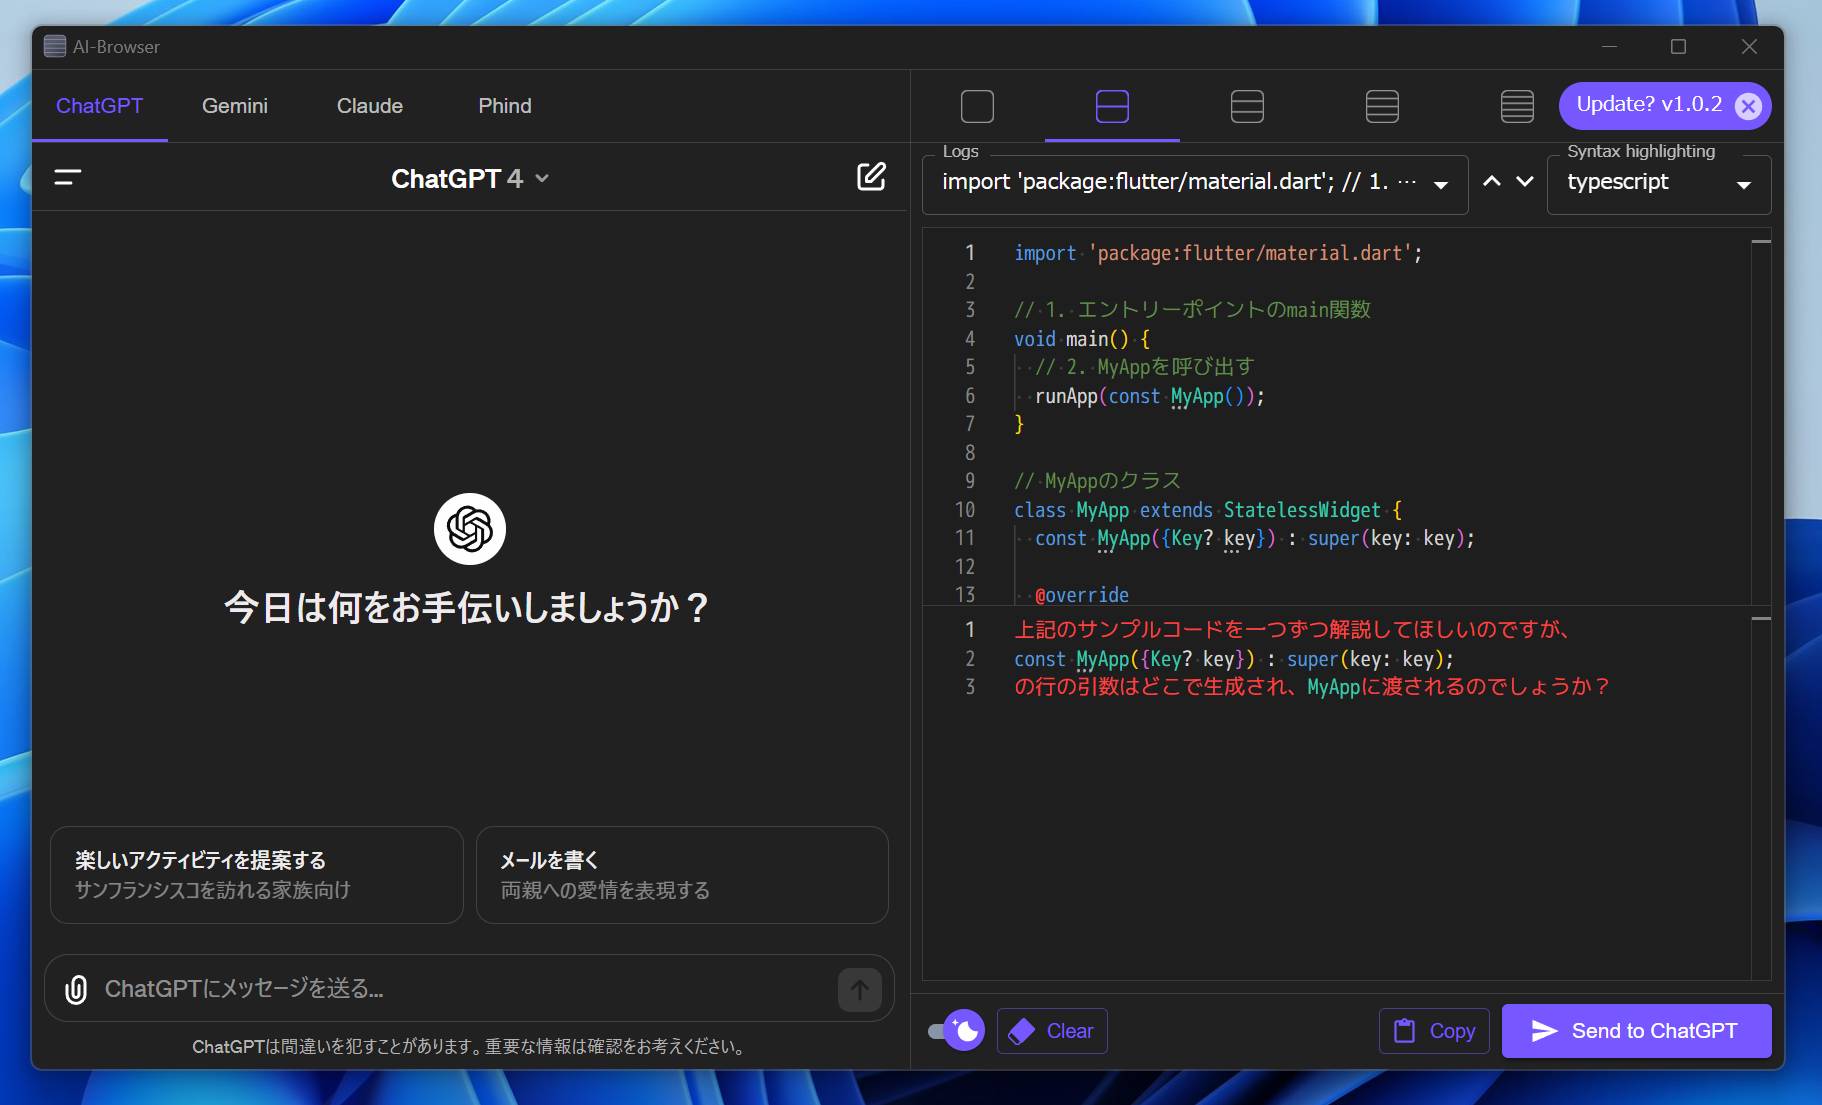Click the runApp(const MyApp()) line
This screenshot has height=1105, width=1822.
[1149, 396]
